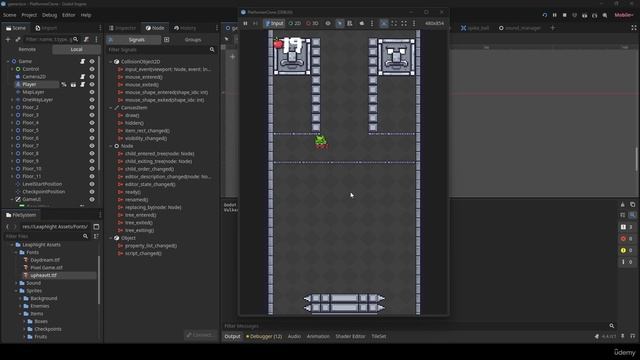
Task: Click the Input button in game toolbar
Action: click(x=274, y=24)
